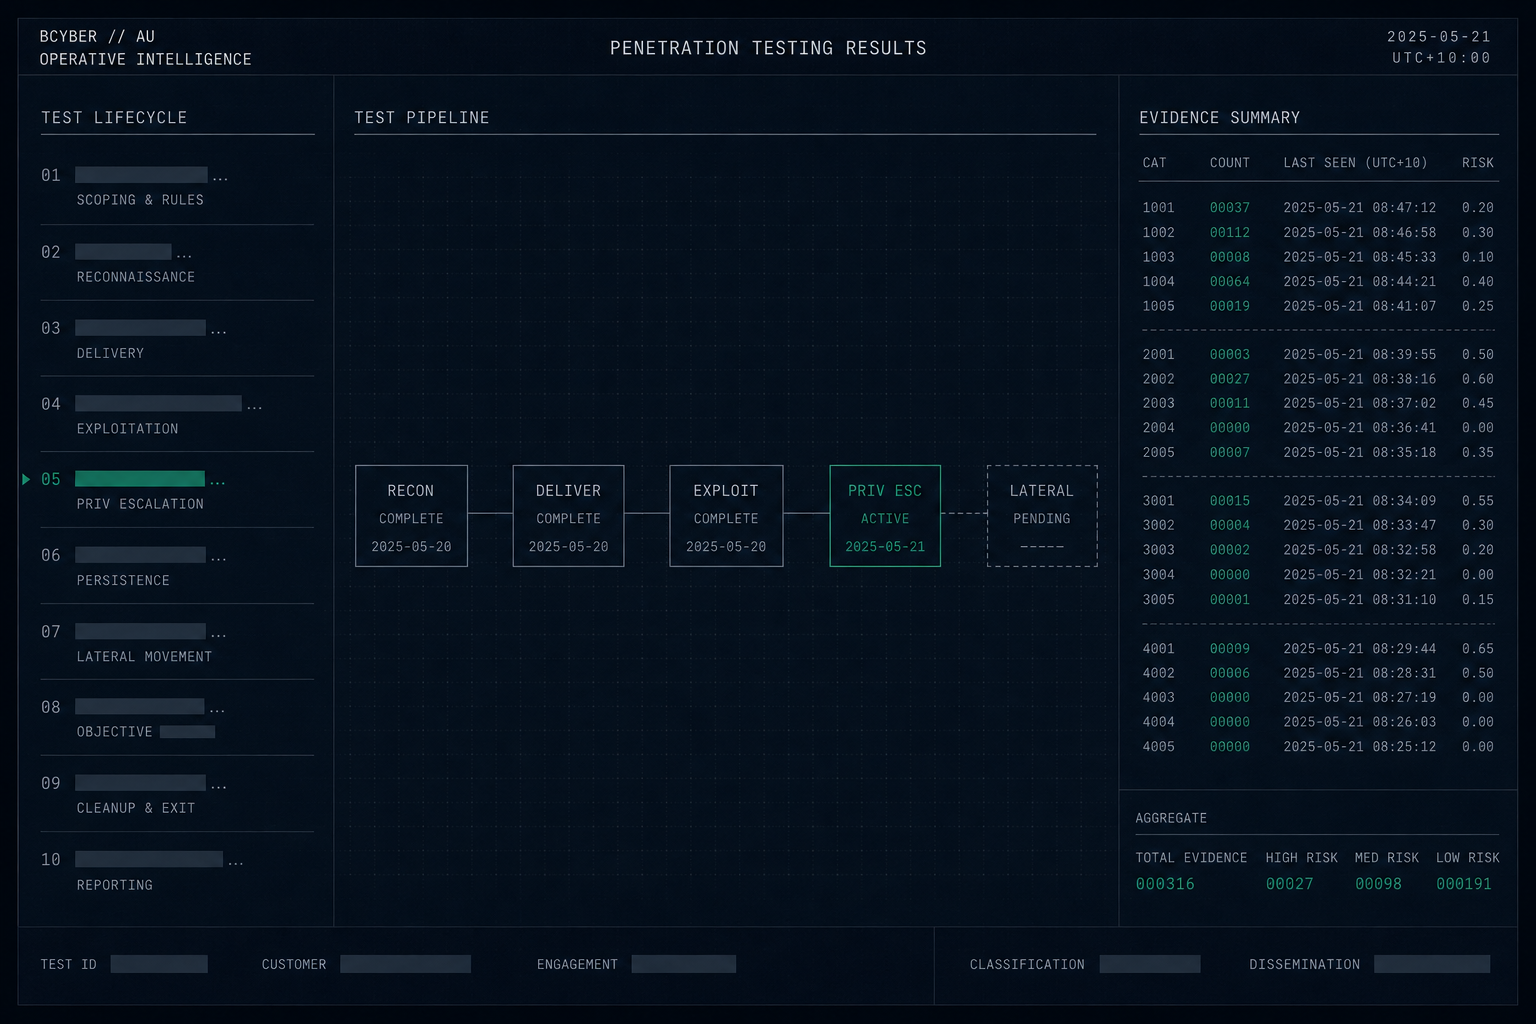Screen dimensions: 1536x1024
Task: Click timestamp 08:32:21 in row 3004
Action: (x=1404, y=575)
